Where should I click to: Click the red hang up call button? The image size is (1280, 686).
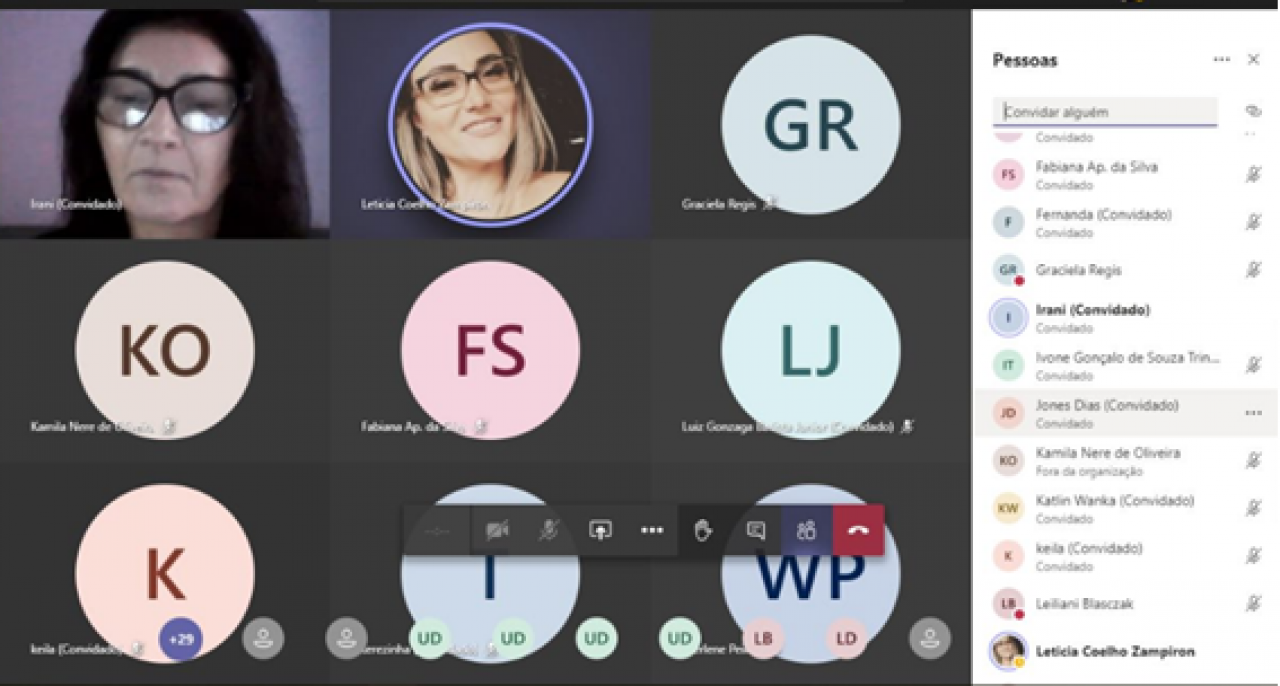(858, 531)
